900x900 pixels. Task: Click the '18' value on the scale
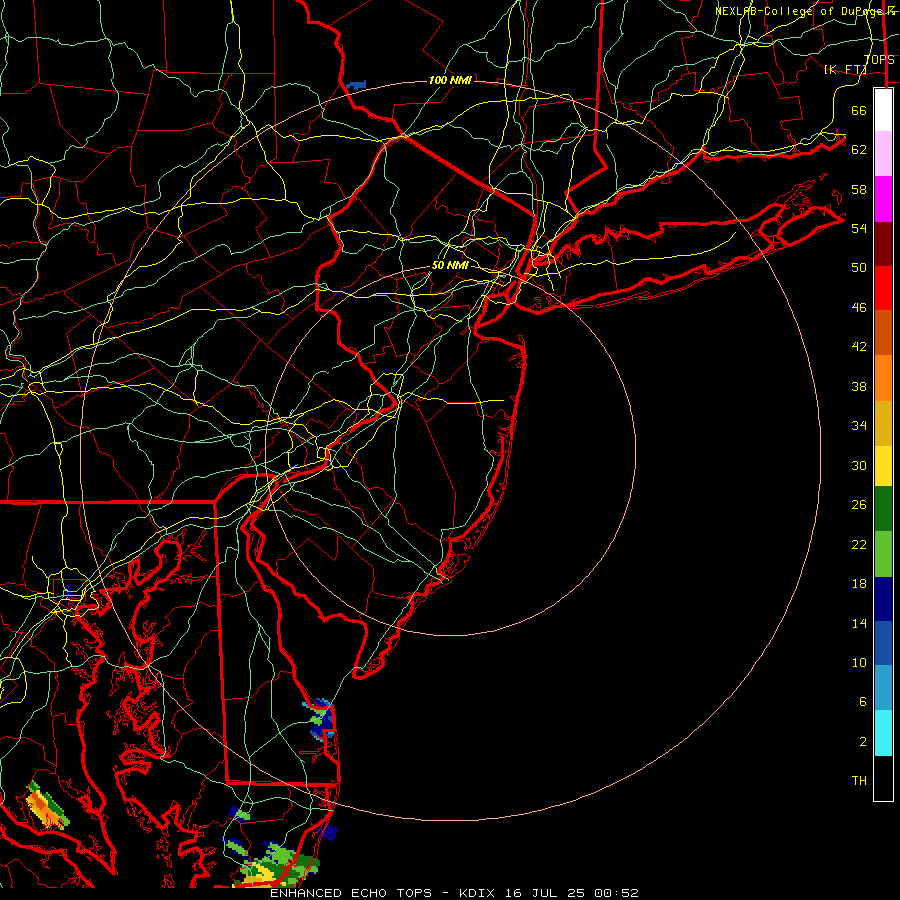click(859, 584)
